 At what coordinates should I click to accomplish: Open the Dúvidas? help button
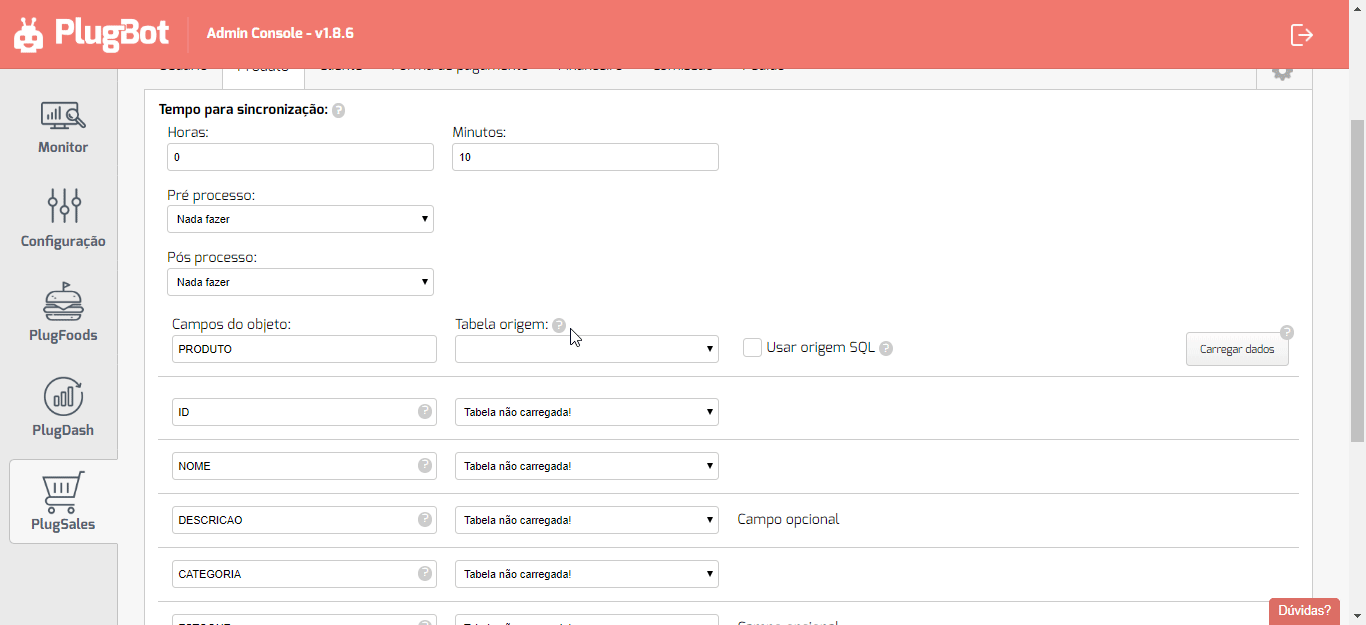click(1304, 610)
